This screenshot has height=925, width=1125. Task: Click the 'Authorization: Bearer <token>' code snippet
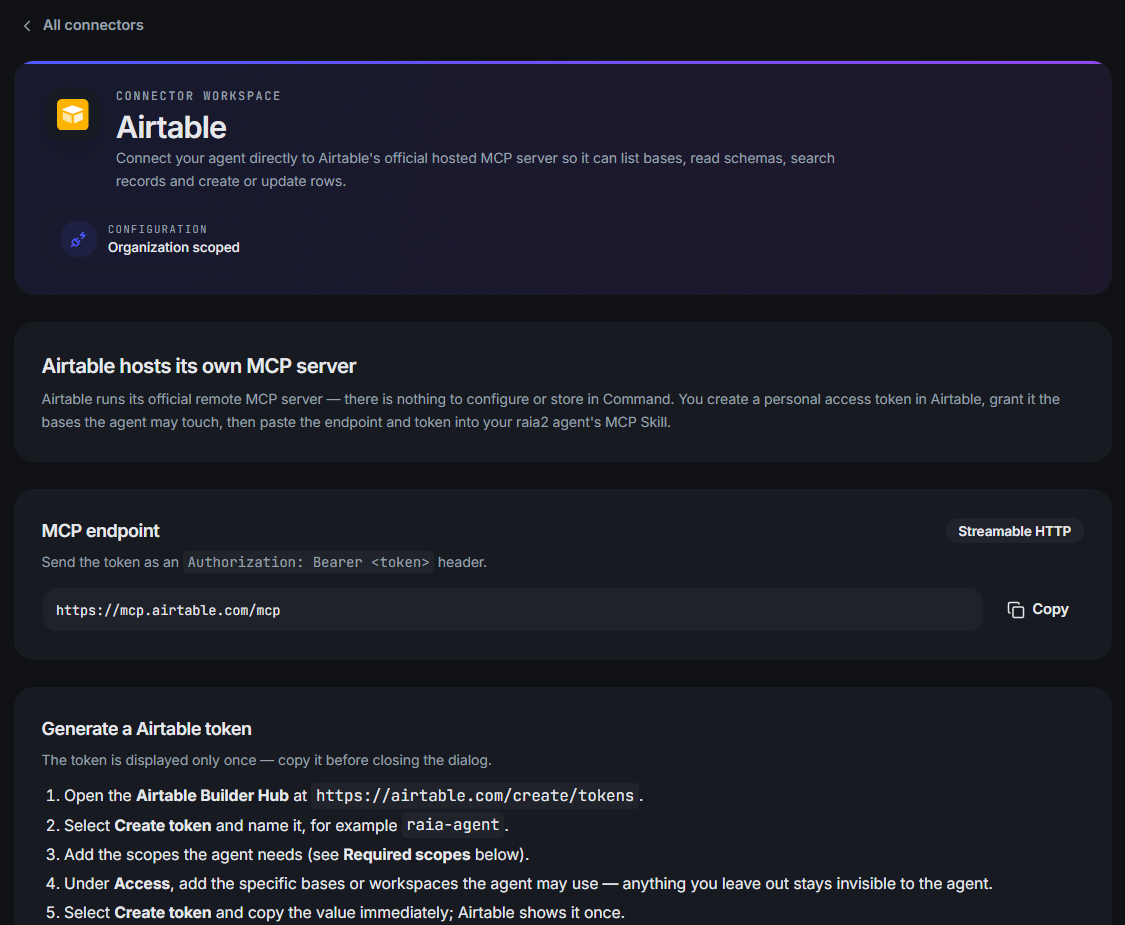pyautogui.click(x=309, y=563)
